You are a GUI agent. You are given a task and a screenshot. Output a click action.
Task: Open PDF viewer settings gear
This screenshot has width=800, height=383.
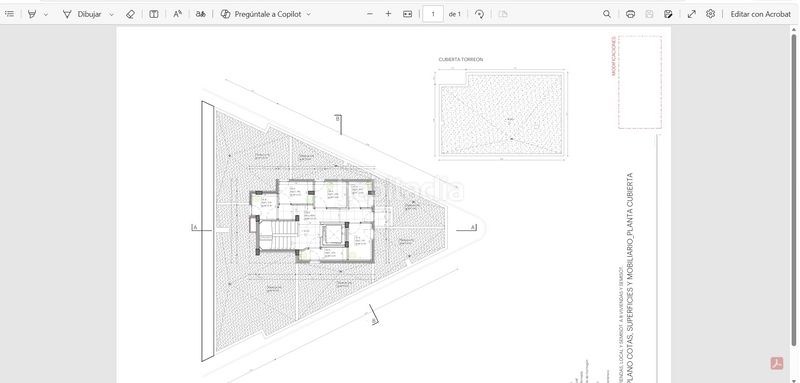710,14
